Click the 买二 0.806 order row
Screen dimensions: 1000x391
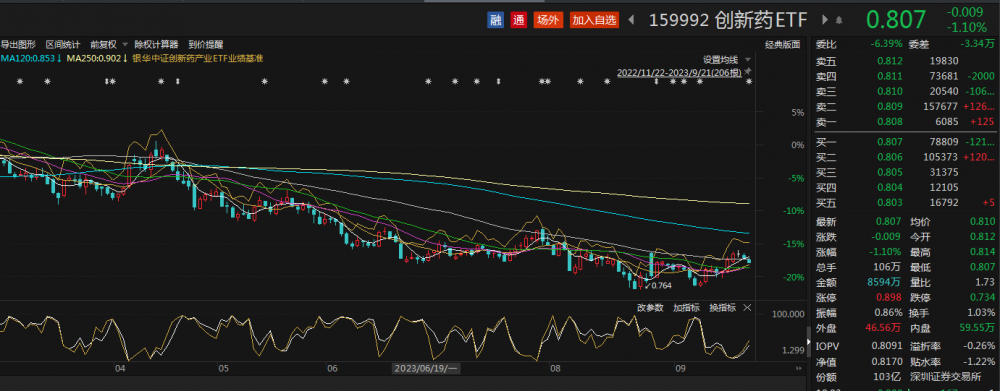pos(906,157)
